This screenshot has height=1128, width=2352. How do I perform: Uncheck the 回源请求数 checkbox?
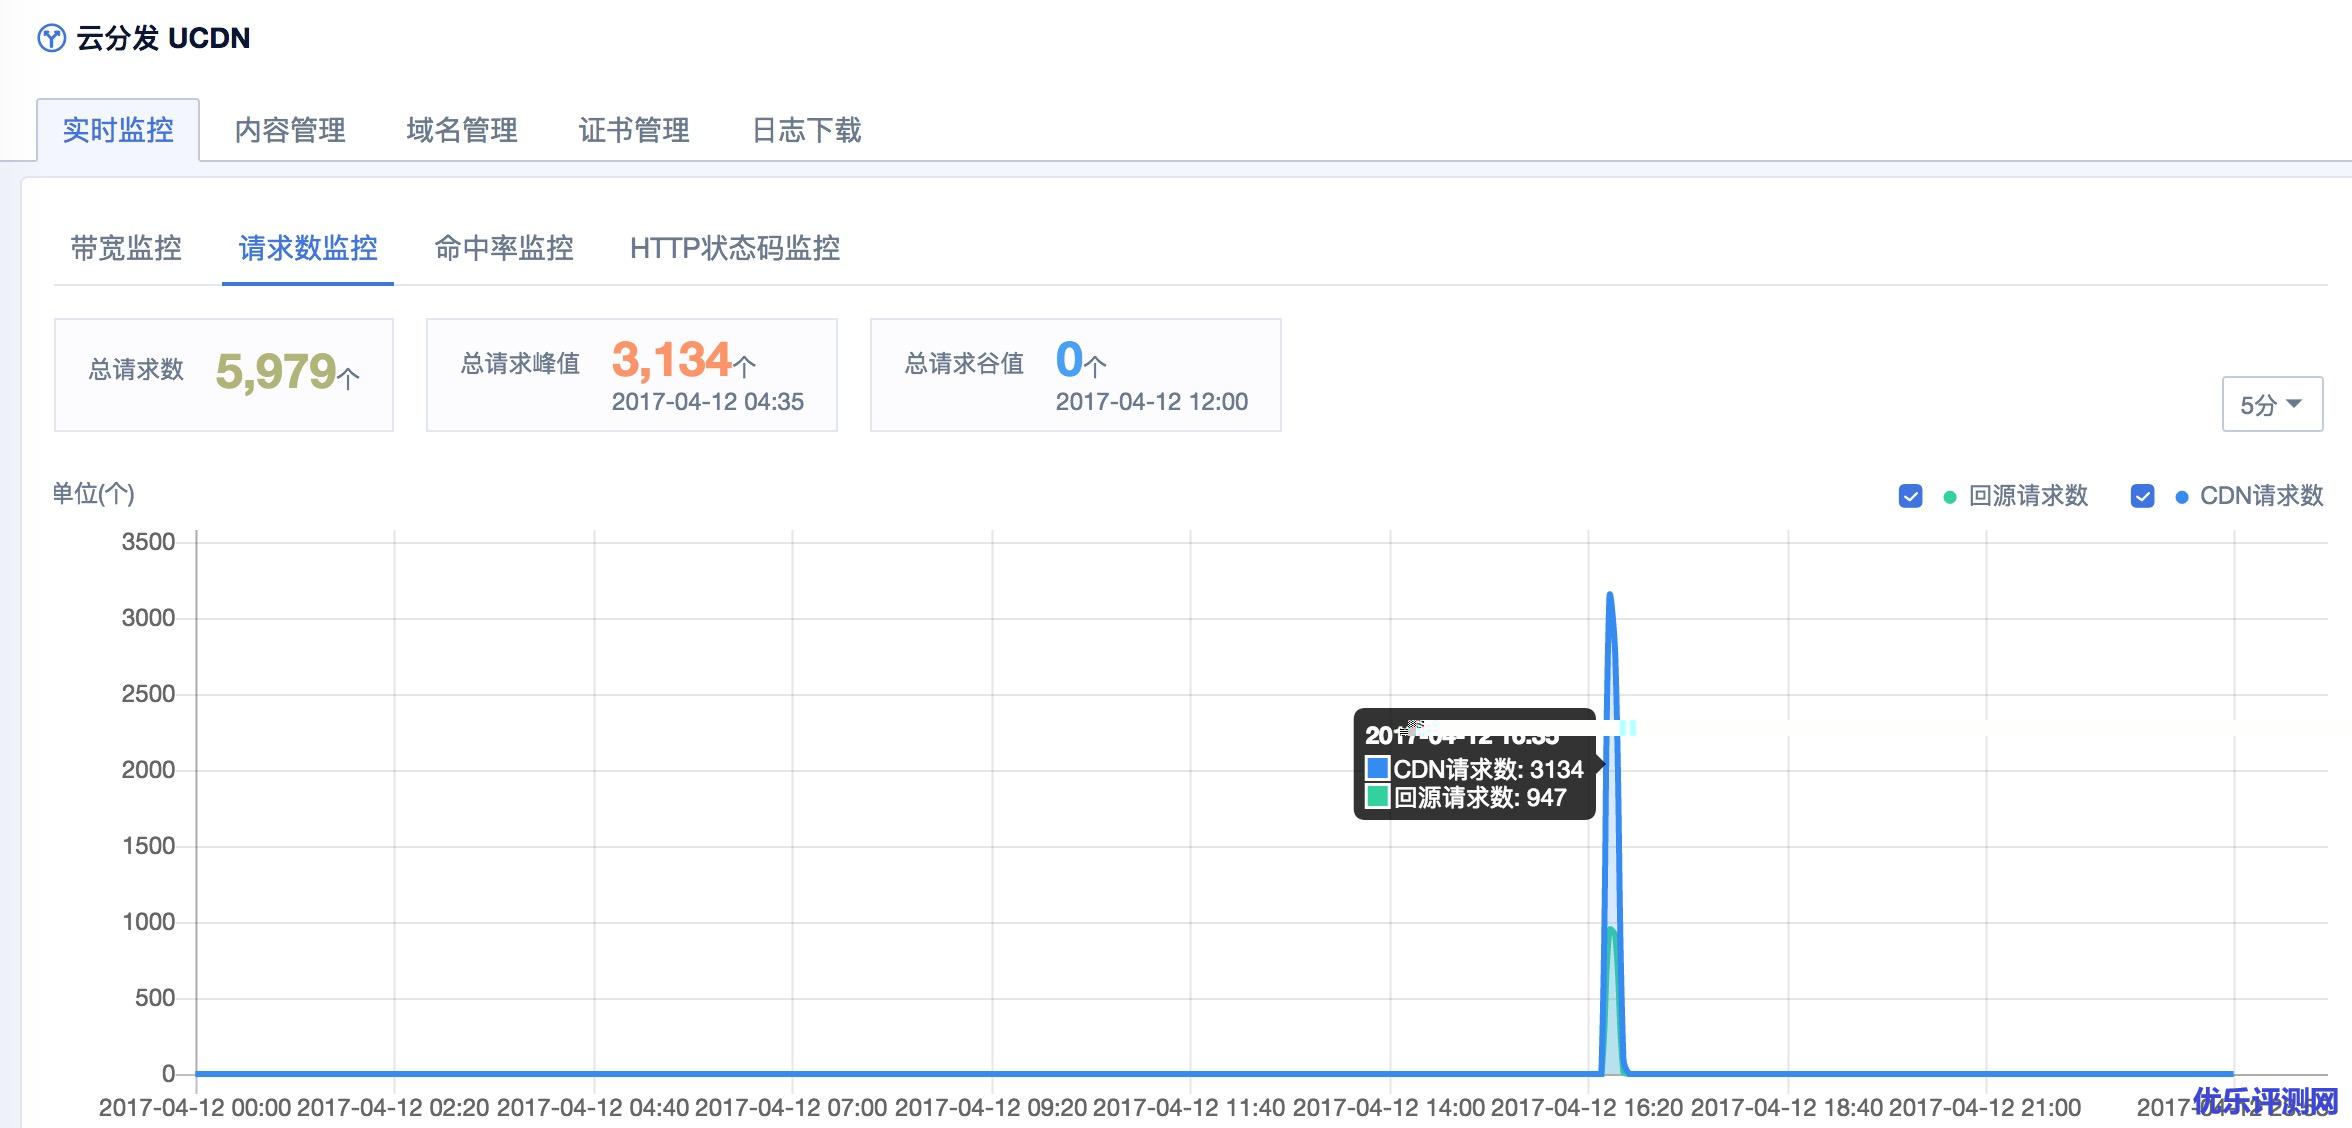point(1910,496)
